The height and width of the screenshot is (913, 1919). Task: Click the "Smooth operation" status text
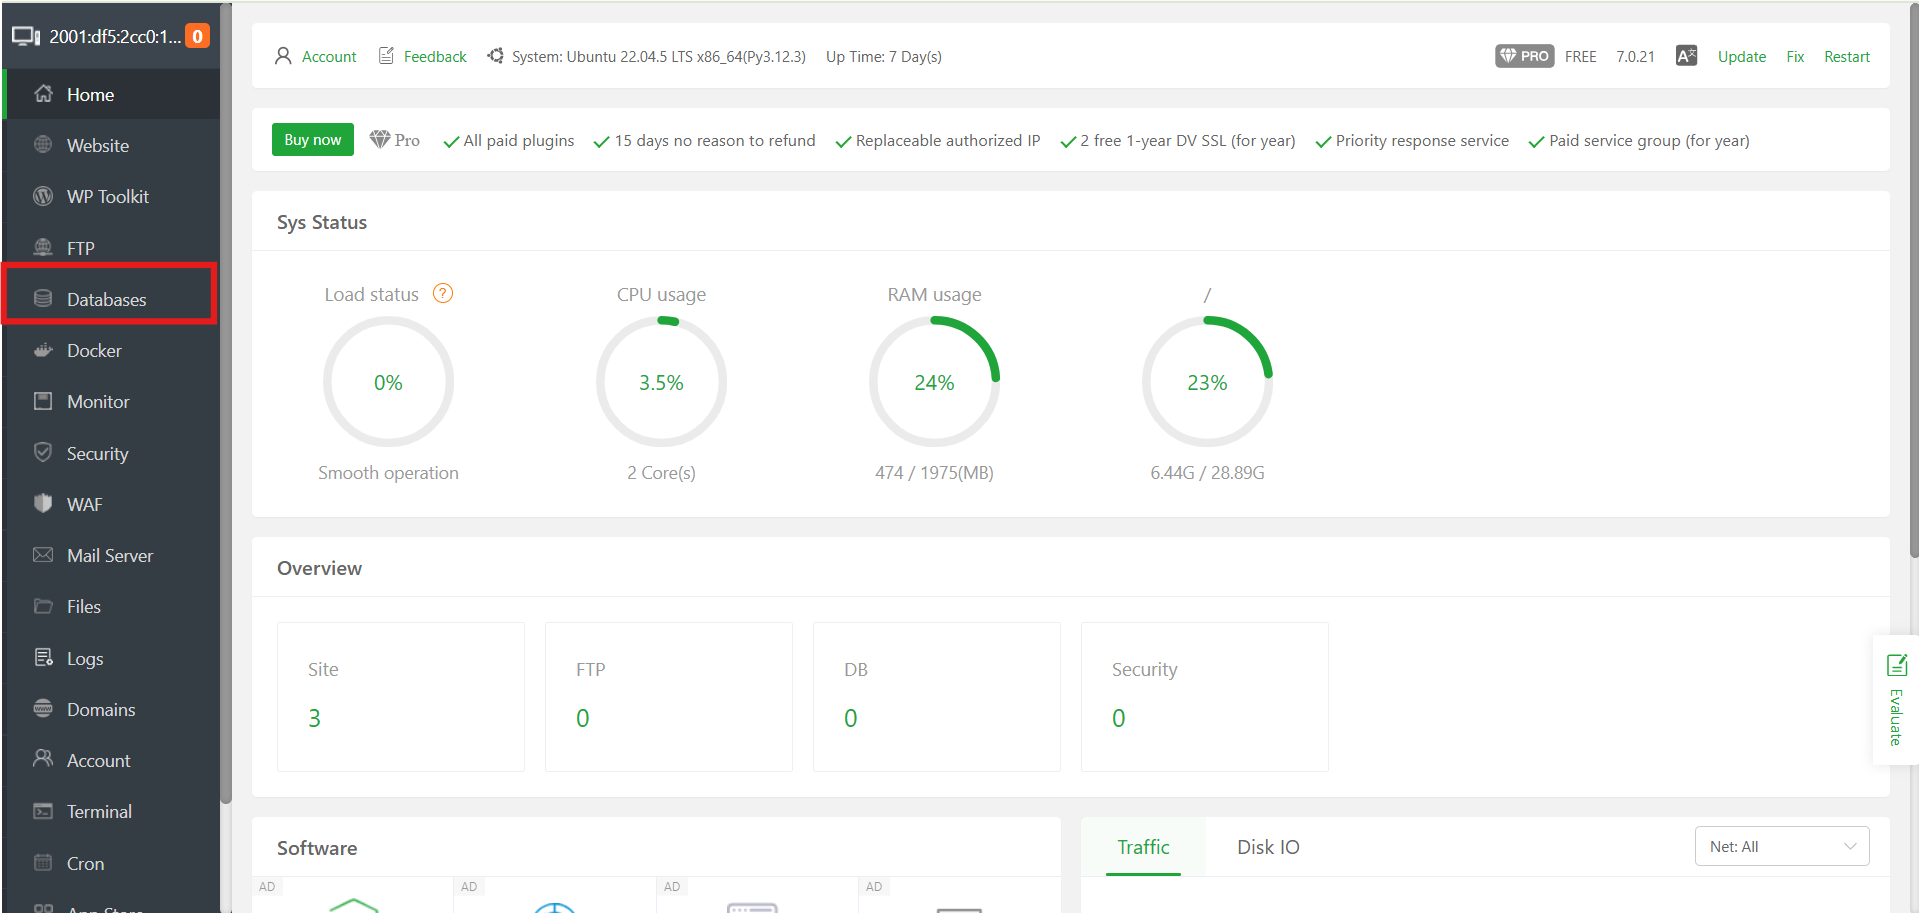tap(388, 472)
